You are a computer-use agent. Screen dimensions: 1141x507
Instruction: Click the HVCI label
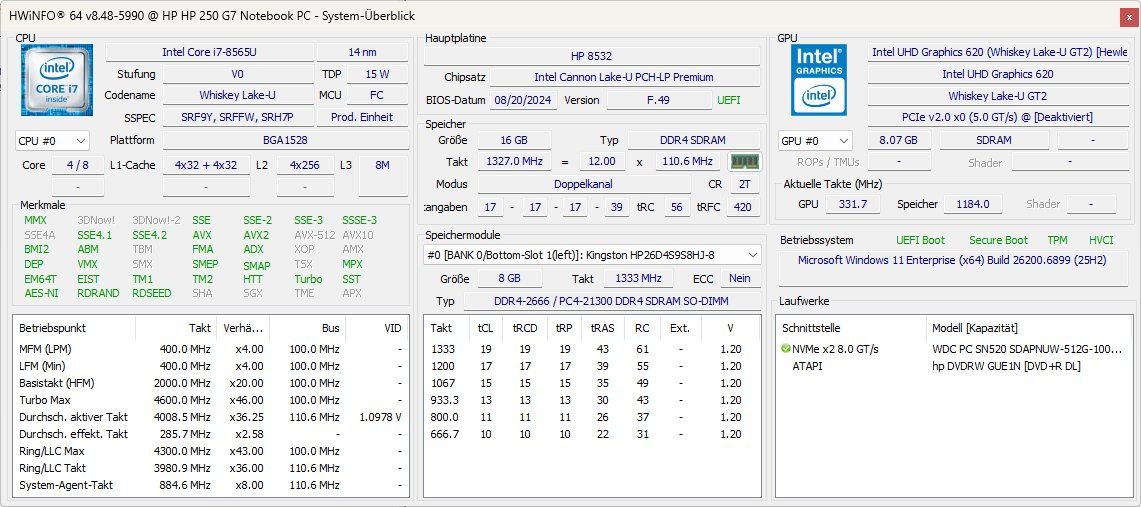pyautogui.click(x=1101, y=240)
